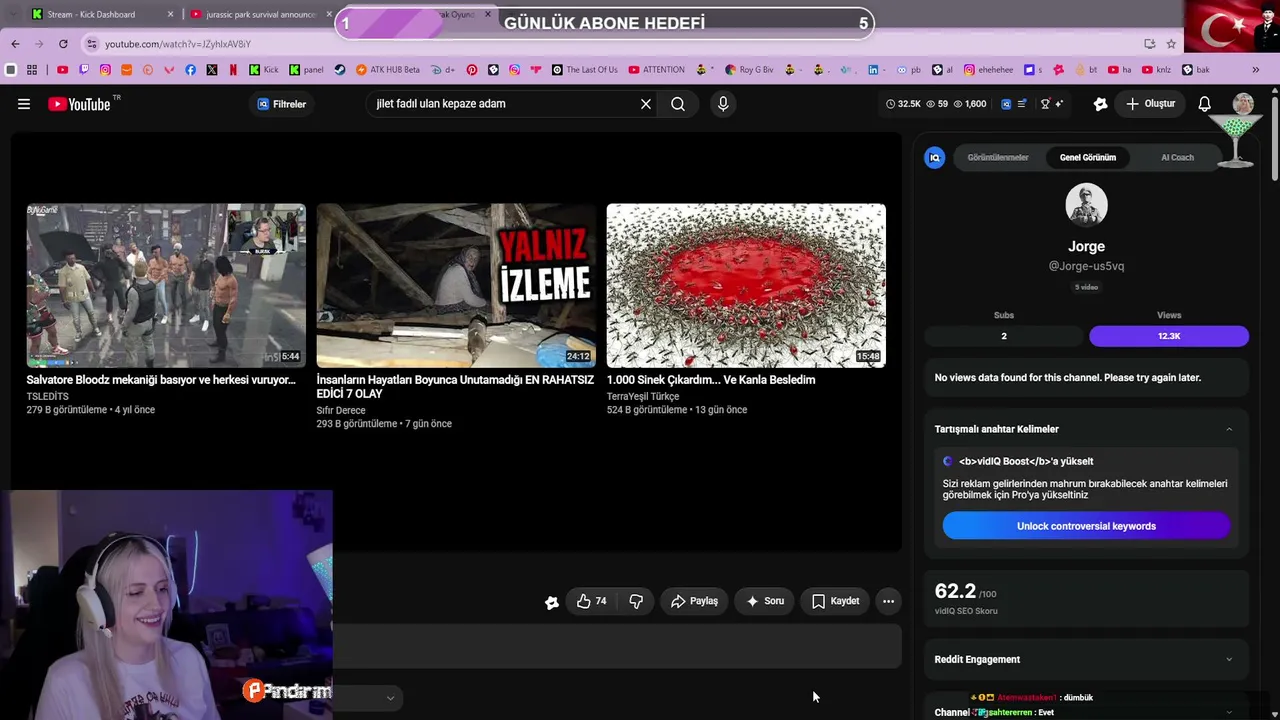The width and height of the screenshot is (1280, 720).
Task: Open the X (Twitter) bookmark
Action: pos(212,70)
